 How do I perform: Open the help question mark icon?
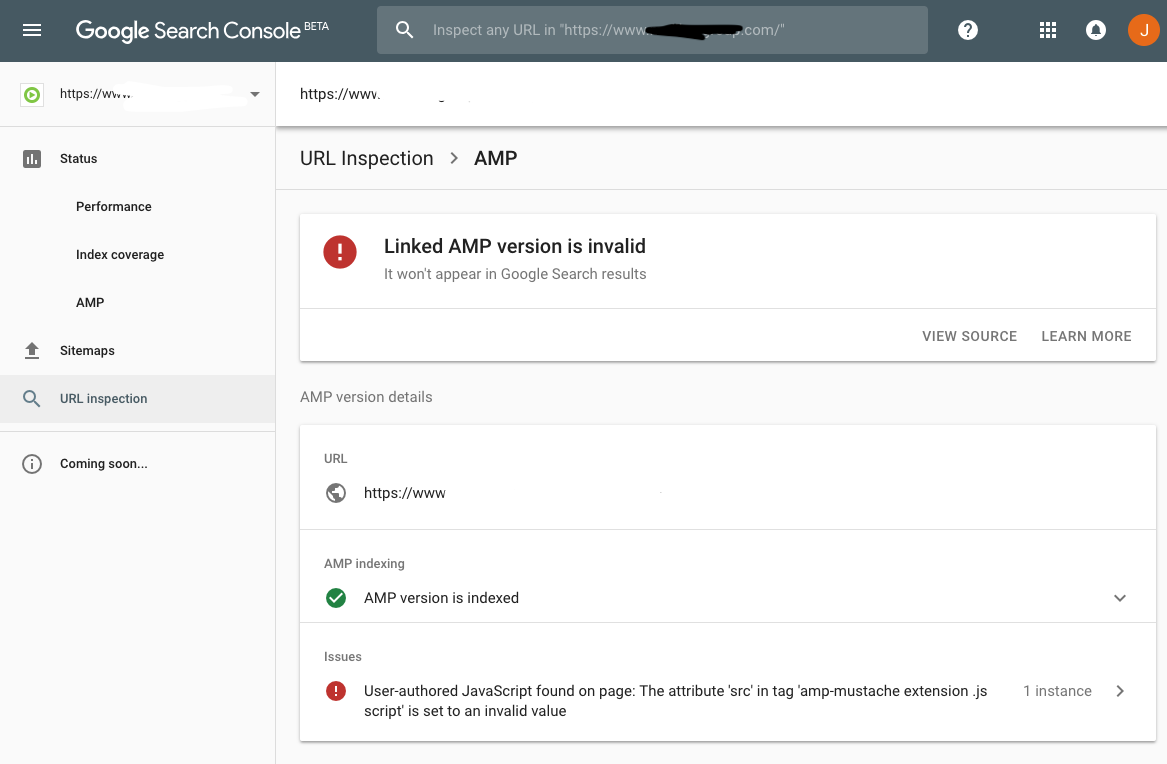[x=968, y=31]
